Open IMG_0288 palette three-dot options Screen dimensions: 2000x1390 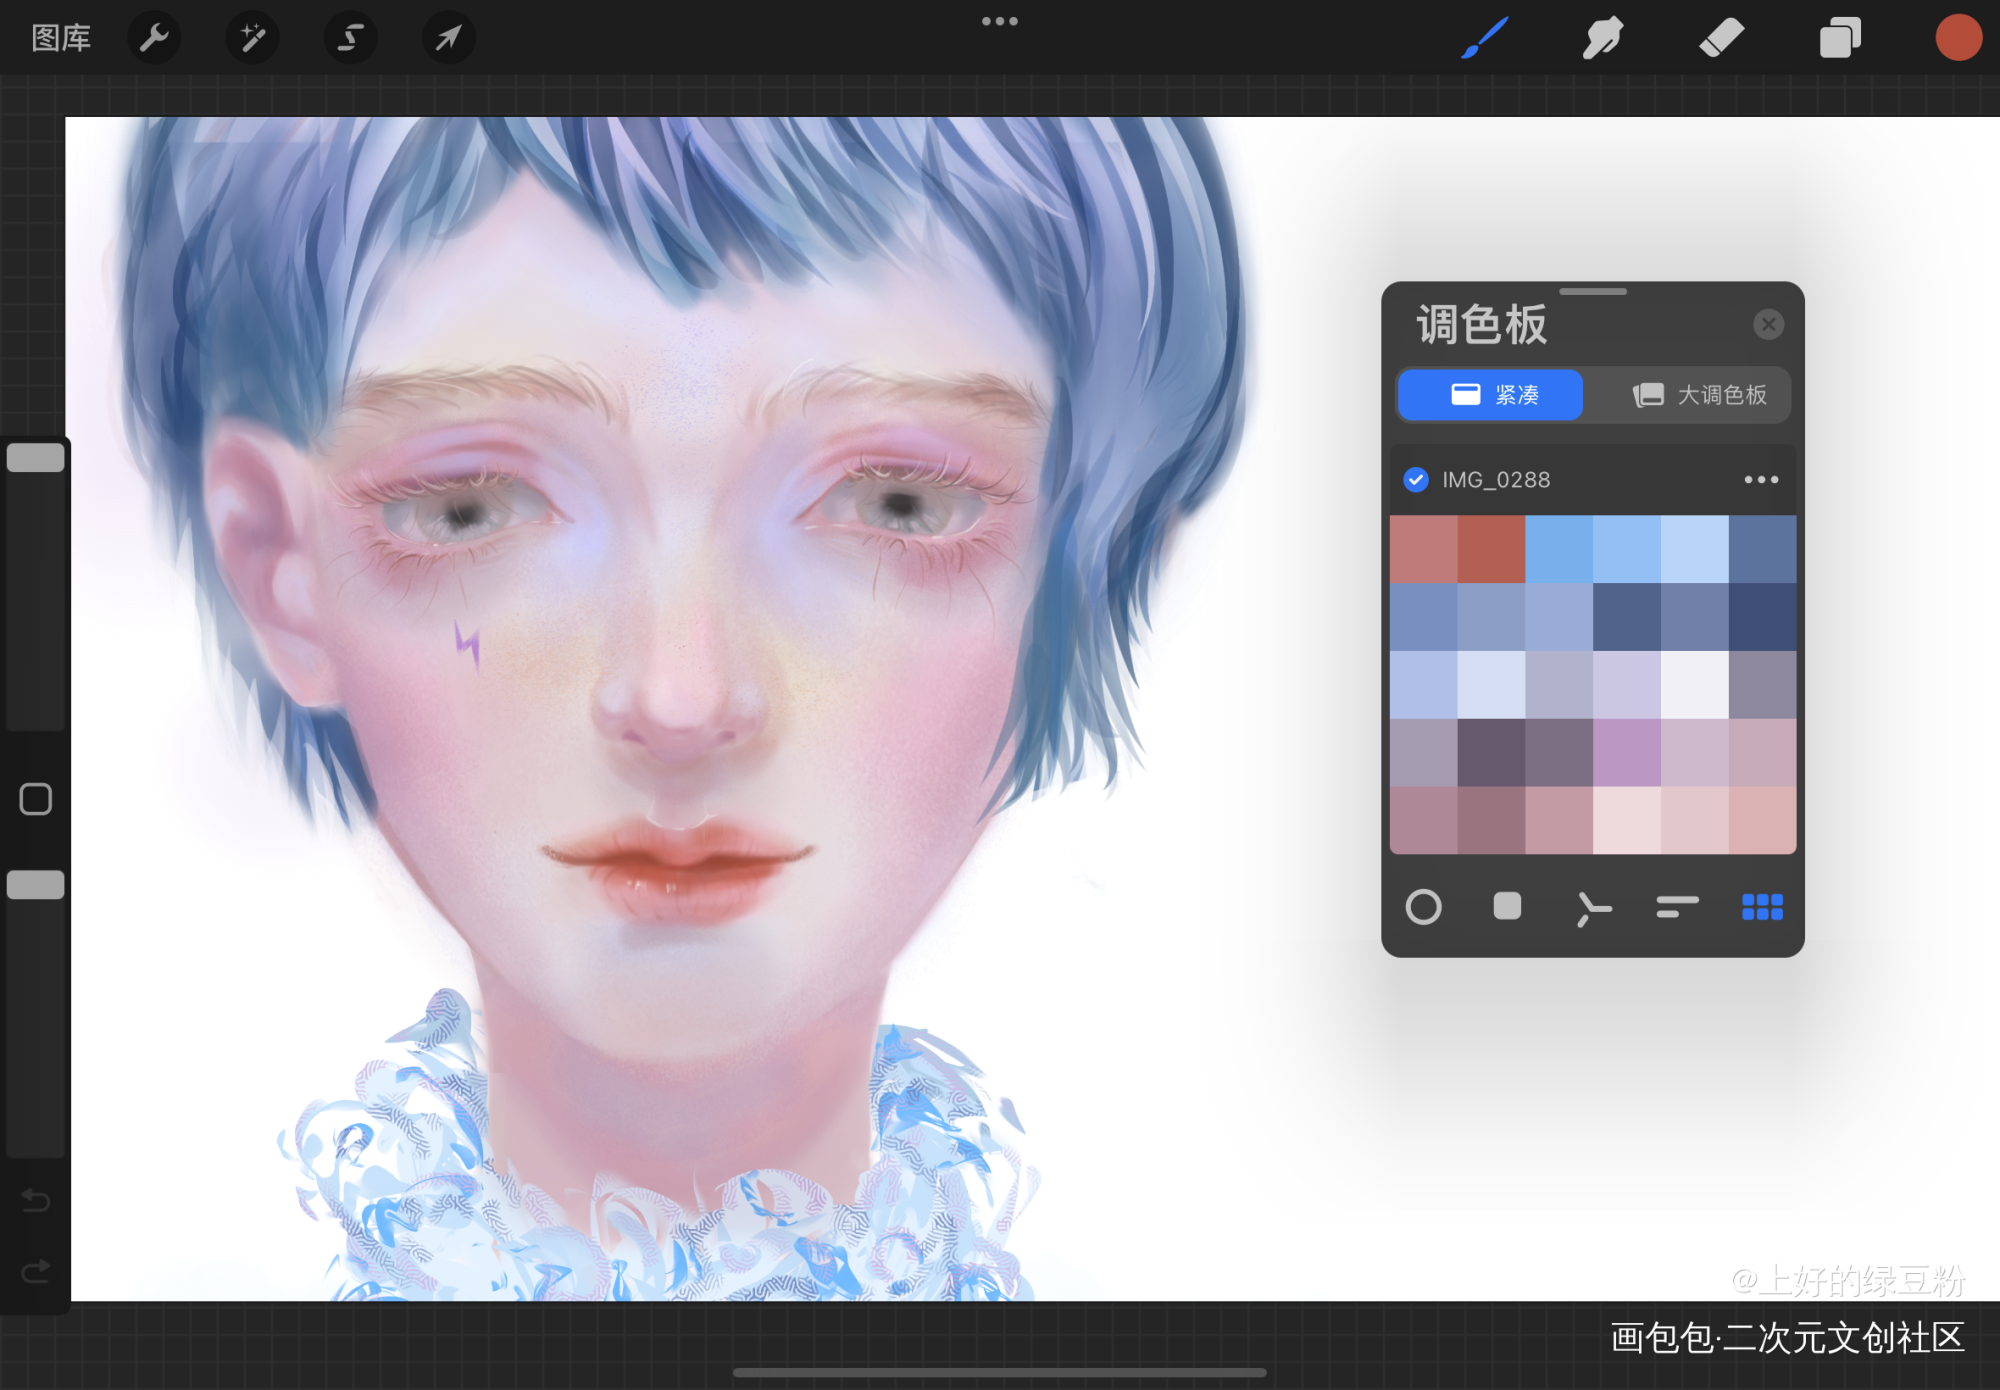click(x=1760, y=480)
